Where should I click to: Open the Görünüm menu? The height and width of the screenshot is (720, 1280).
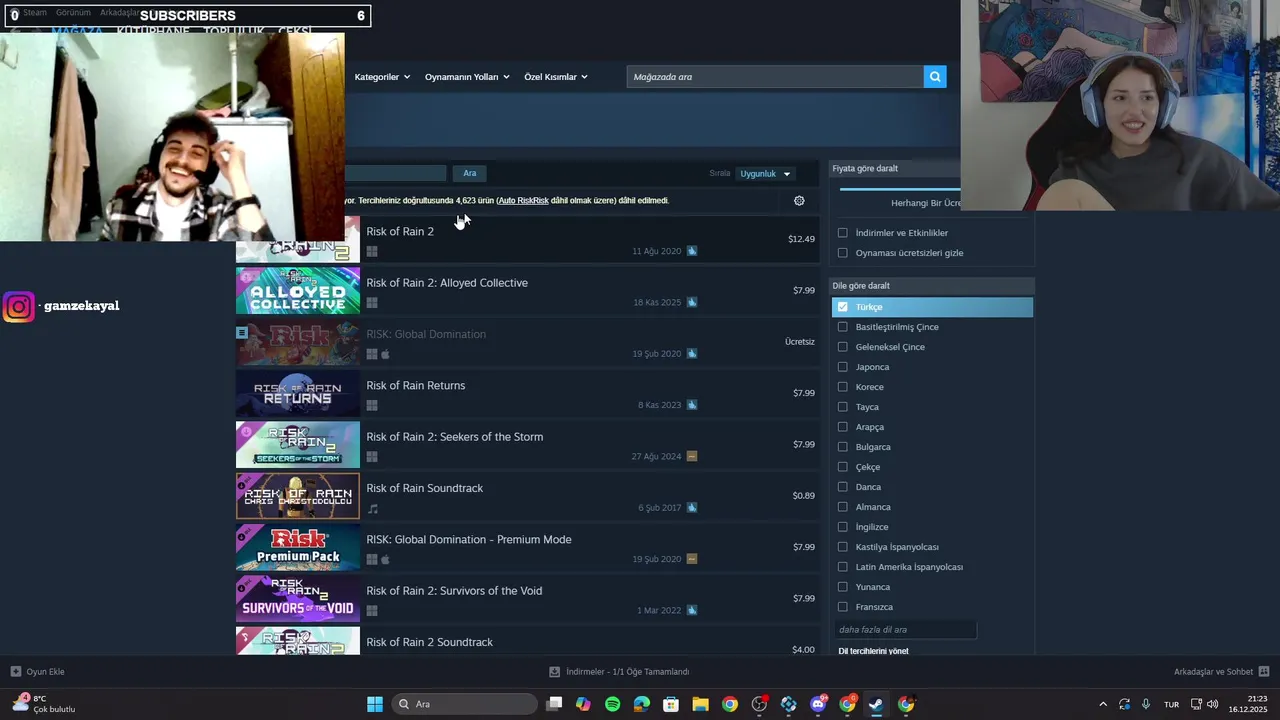pos(73,13)
